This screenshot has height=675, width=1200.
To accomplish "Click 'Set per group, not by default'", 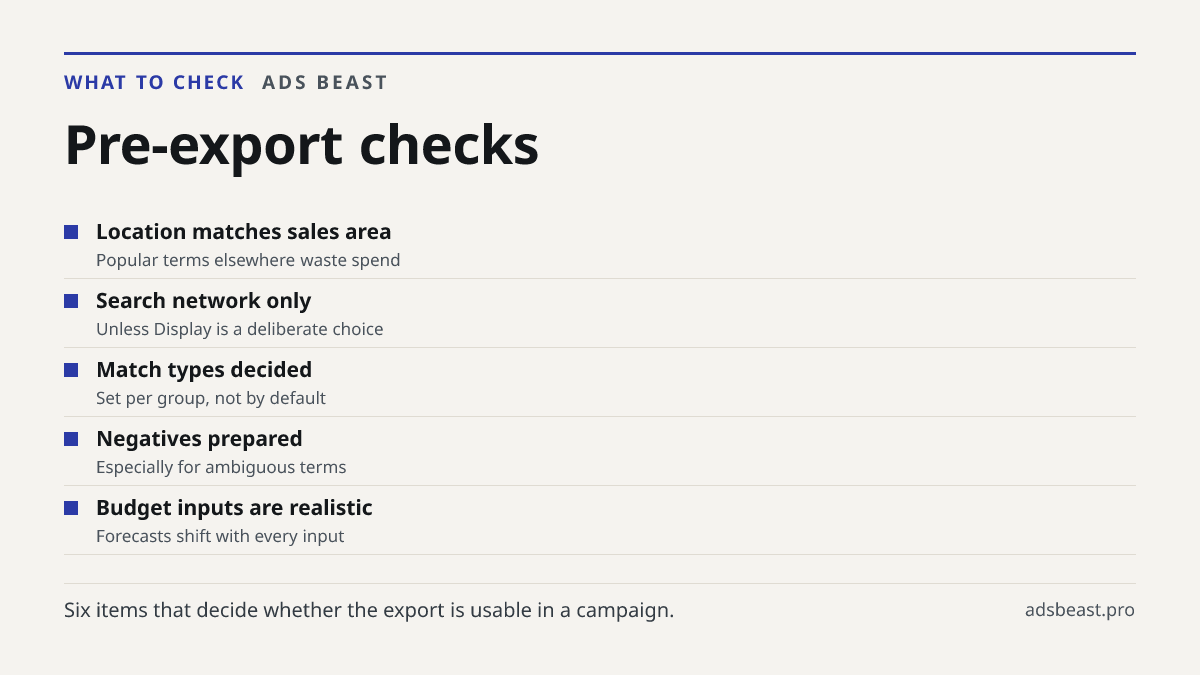I will pyautogui.click(x=211, y=398).
